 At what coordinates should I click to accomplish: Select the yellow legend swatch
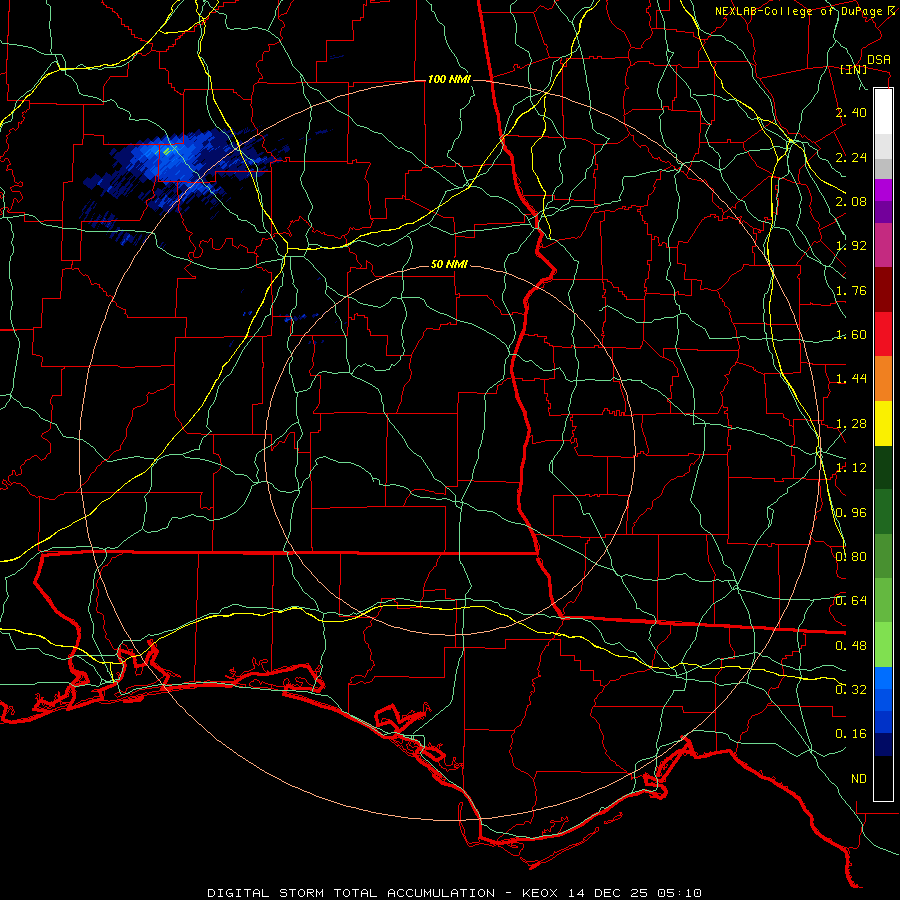pos(883,423)
